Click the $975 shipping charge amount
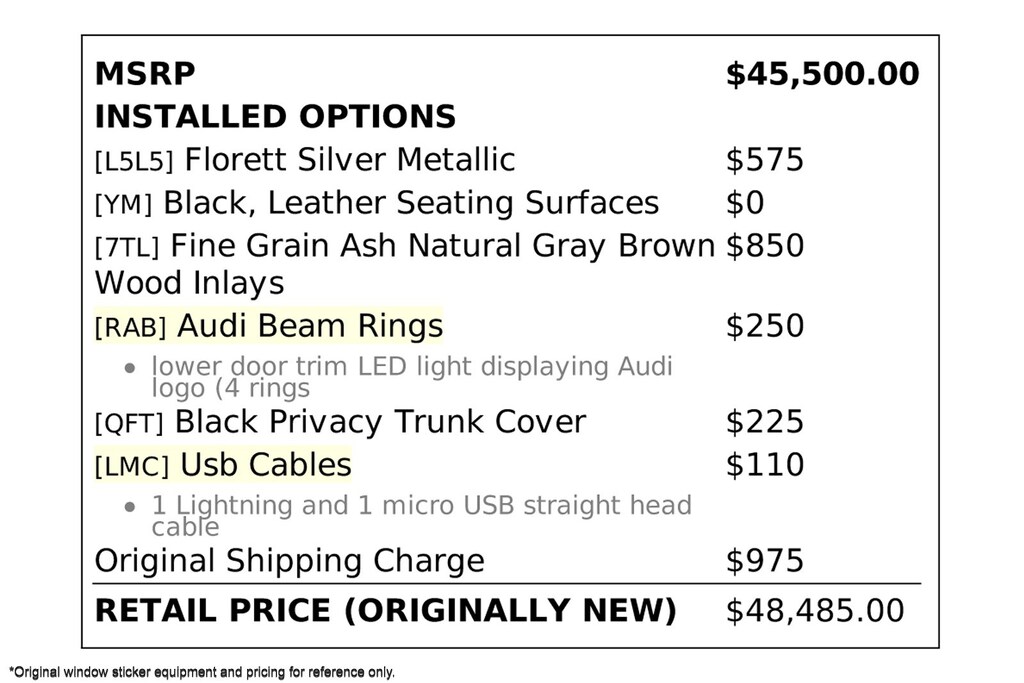 [765, 561]
